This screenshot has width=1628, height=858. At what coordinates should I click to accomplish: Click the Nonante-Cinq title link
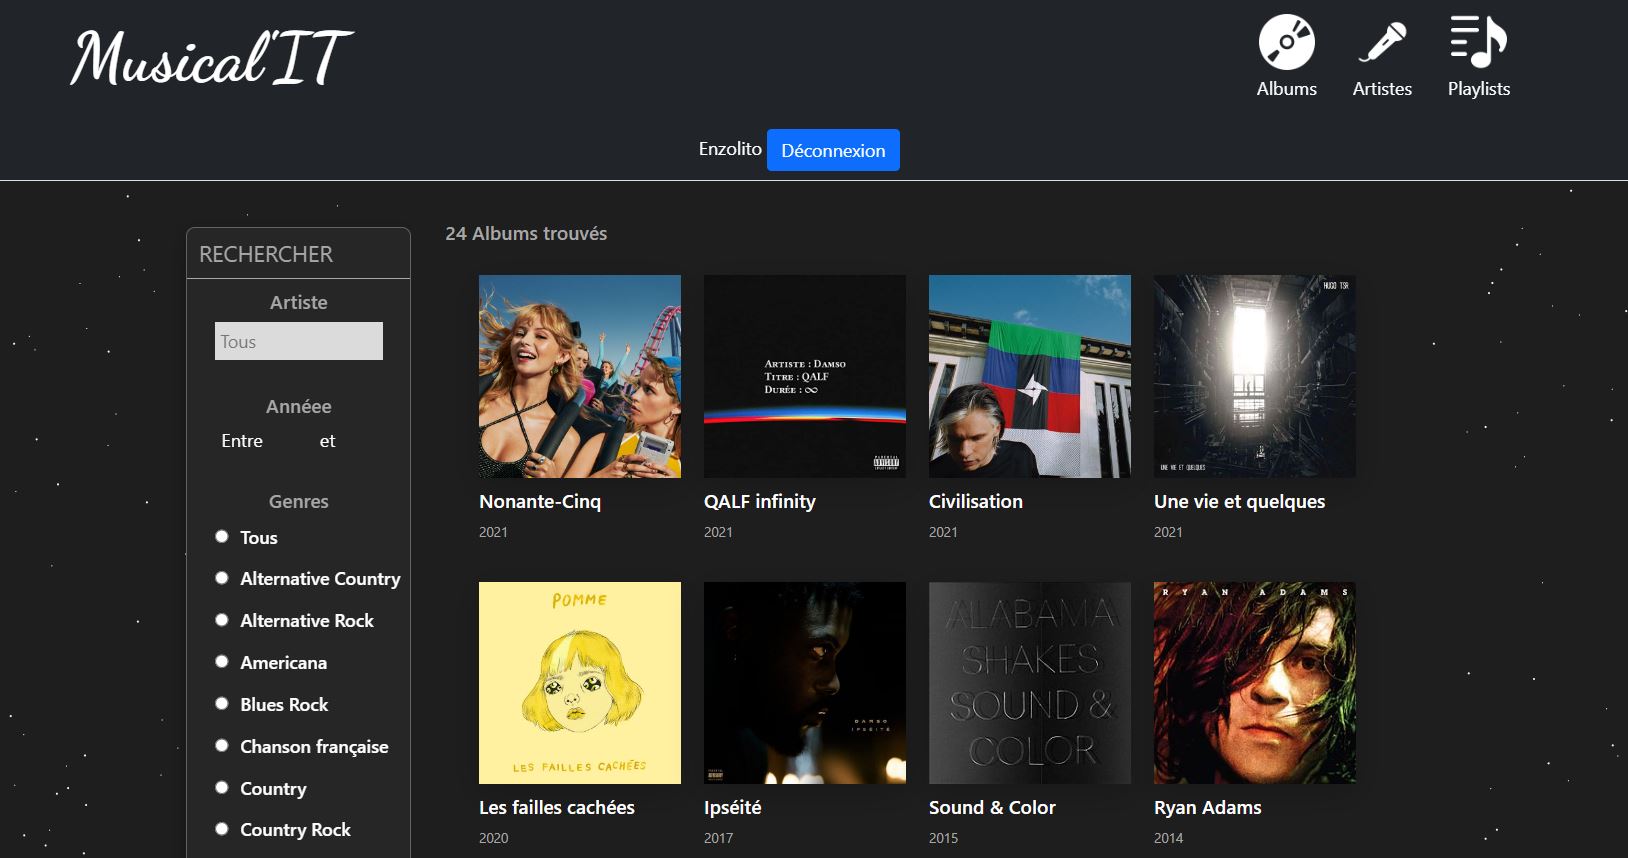coord(540,502)
